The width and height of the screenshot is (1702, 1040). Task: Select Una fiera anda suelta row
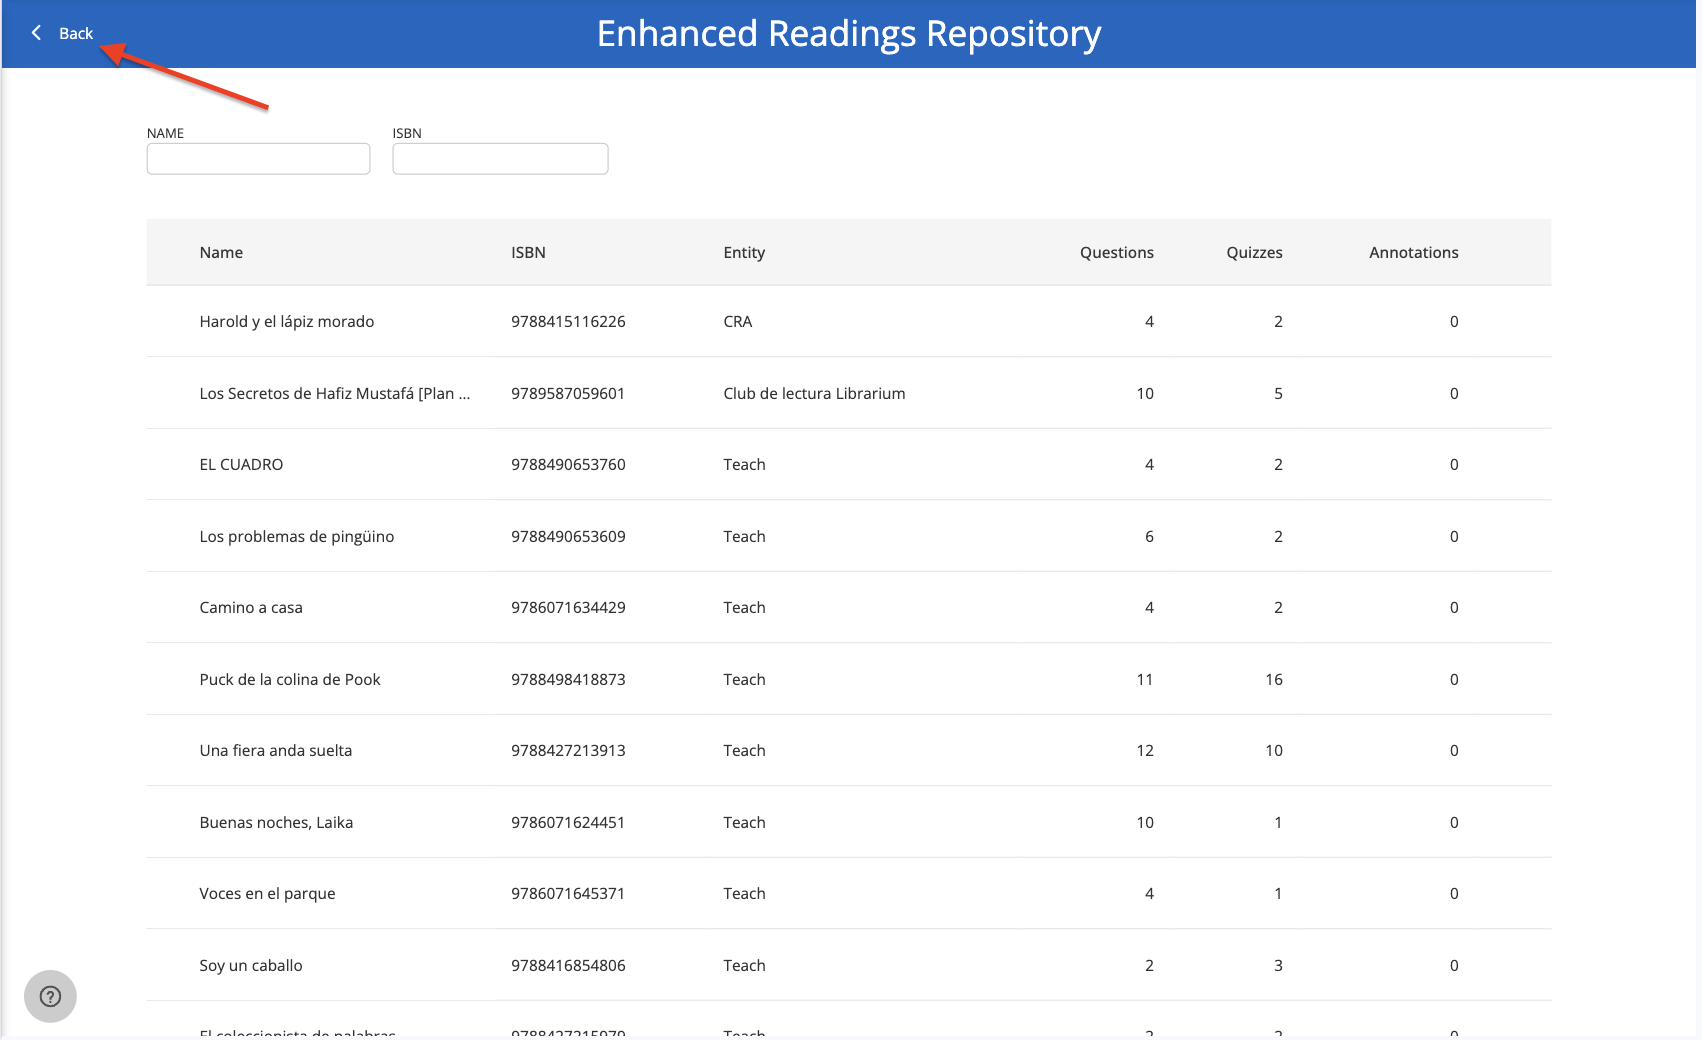848,750
